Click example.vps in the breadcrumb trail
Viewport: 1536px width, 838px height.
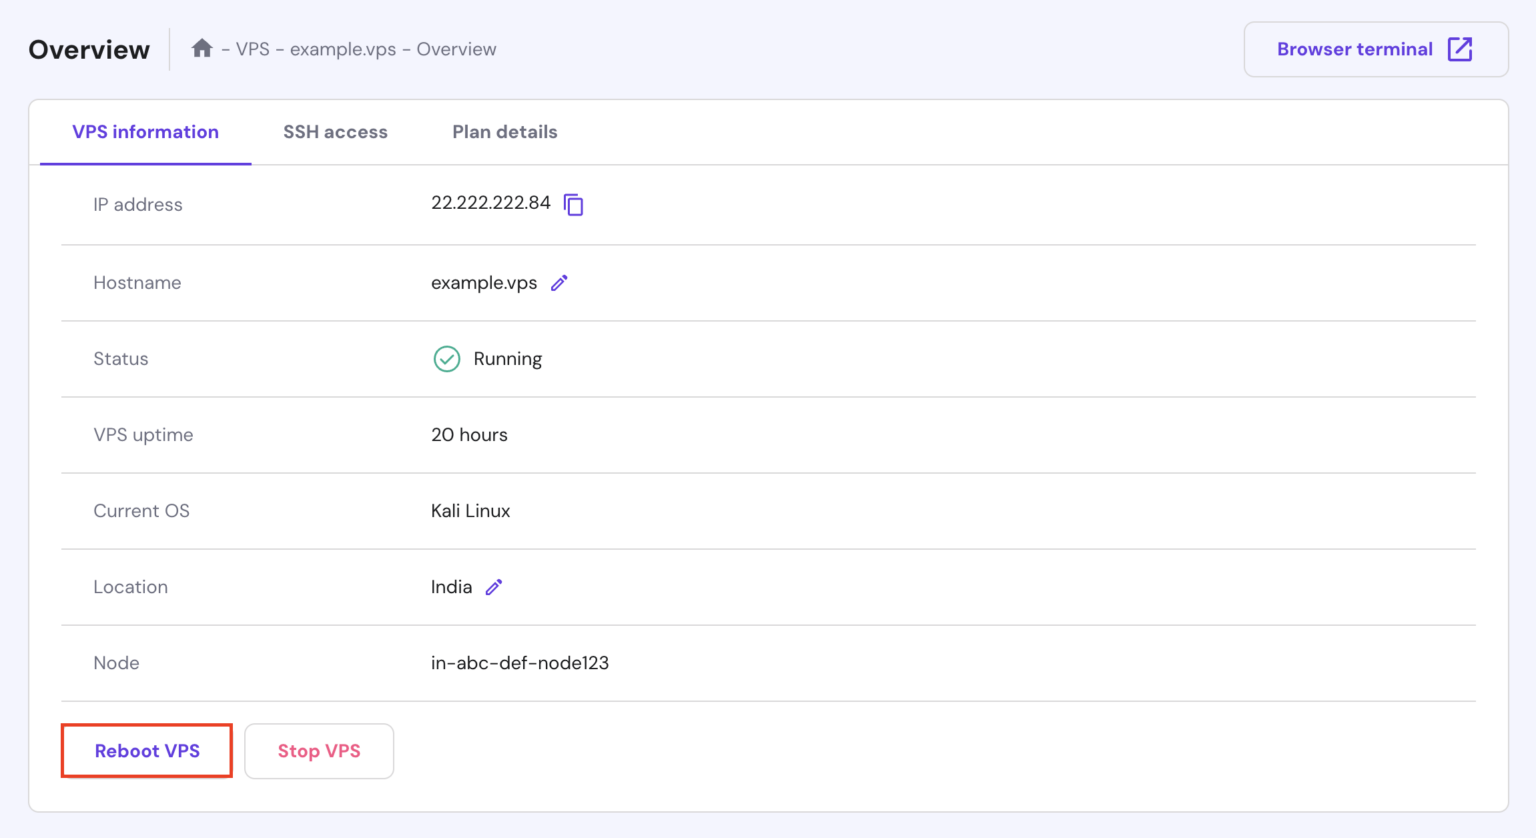(x=343, y=49)
